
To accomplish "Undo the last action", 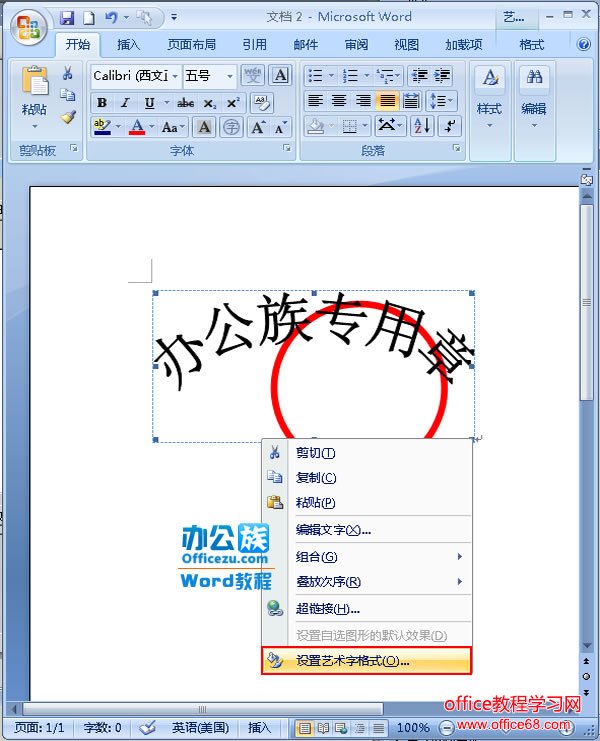I will [x=111, y=18].
